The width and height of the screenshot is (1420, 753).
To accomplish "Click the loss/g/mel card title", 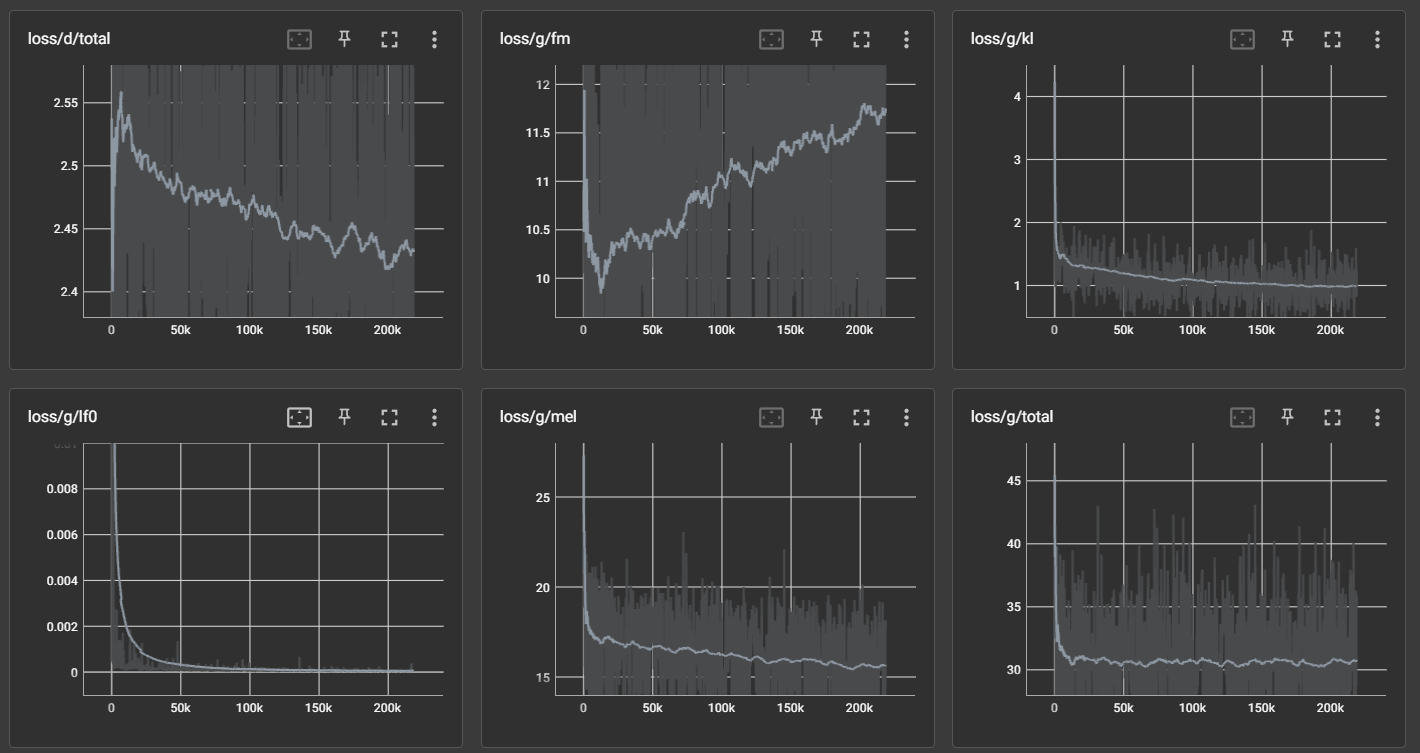I will pos(538,417).
